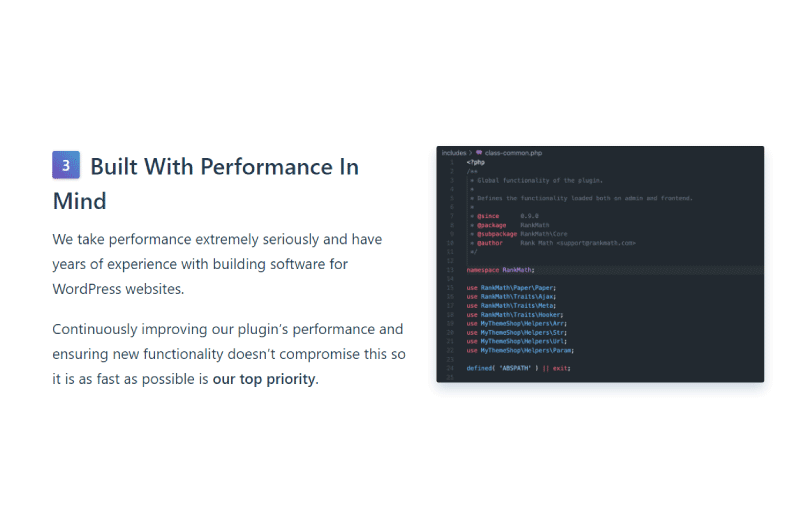
Task: Click the purple number 3 badge
Action: (x=66, y=165)
